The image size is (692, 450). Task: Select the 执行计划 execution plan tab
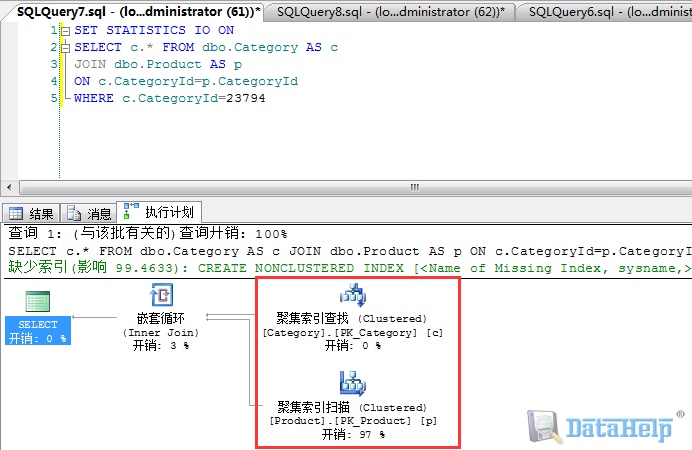[159, 212]
